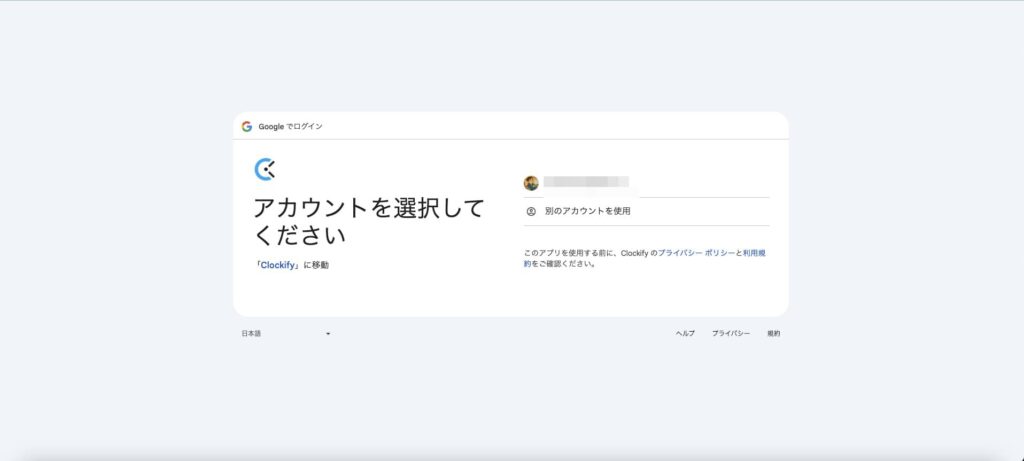Click the Google でログイン header text
The height and width of the screenshot is (461, 1024).
290,127
